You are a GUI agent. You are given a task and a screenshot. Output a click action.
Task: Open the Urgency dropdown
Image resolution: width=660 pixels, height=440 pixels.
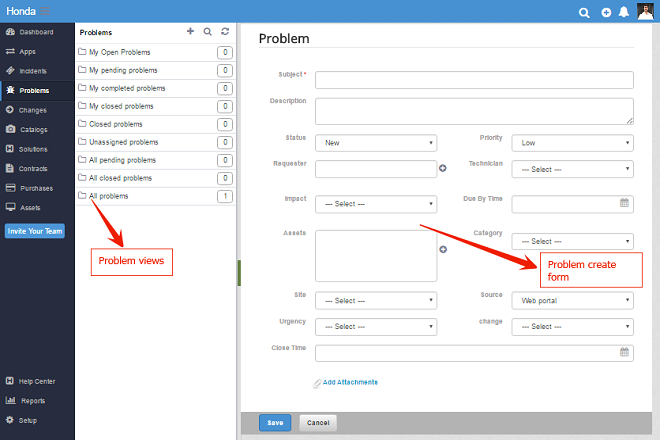pos(376,327)
